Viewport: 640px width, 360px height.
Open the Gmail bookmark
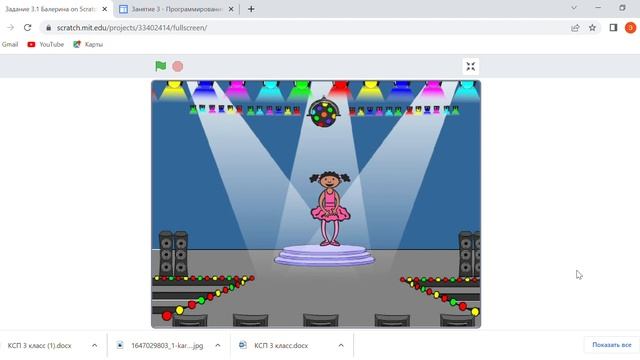[10, 44]
